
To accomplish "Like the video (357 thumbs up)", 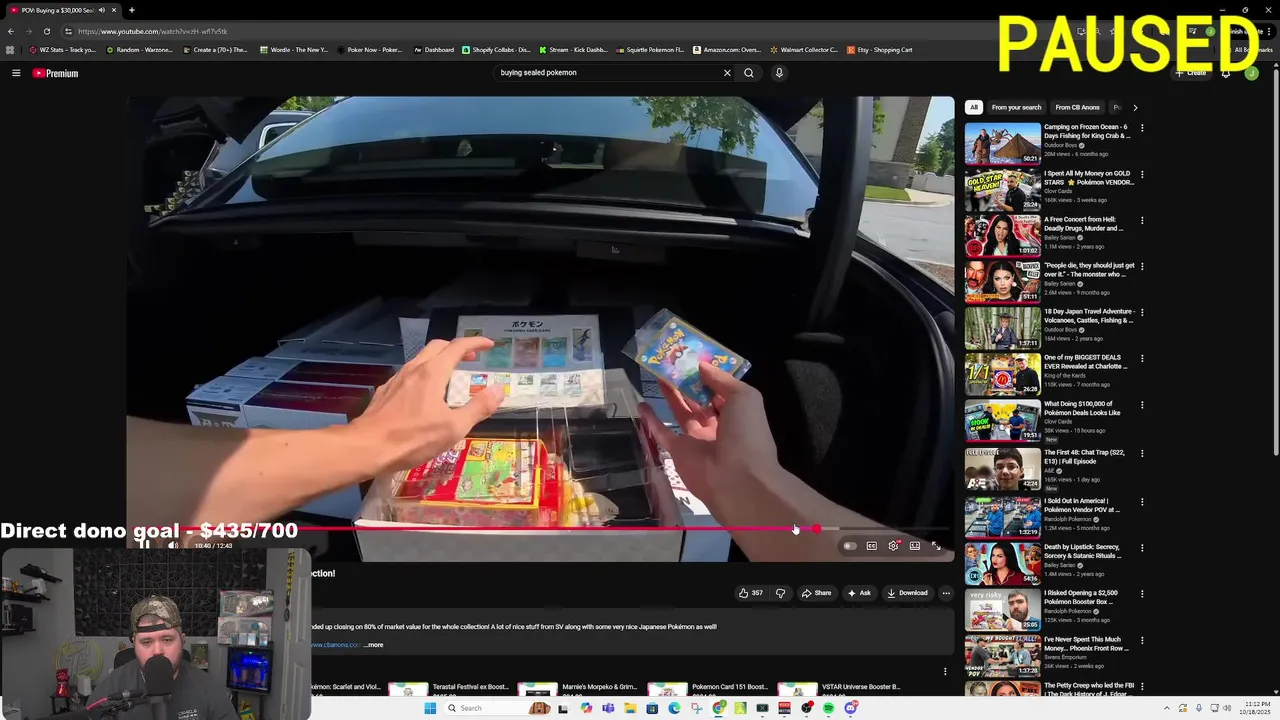I will pos(750,593).
